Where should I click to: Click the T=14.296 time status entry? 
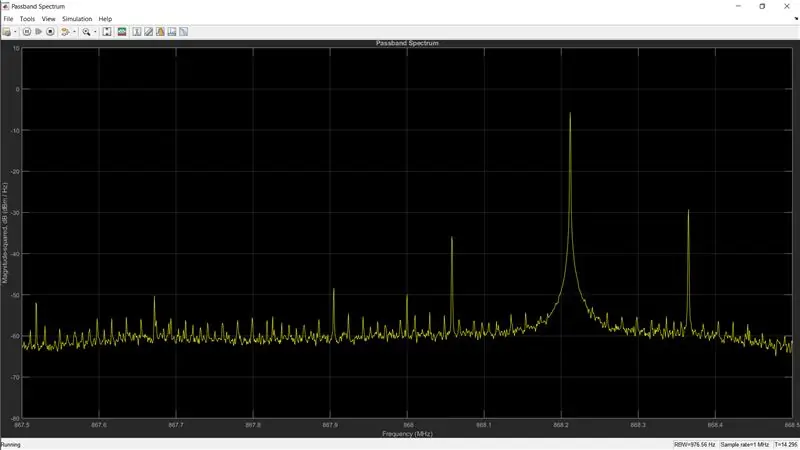tap(786, 445)
